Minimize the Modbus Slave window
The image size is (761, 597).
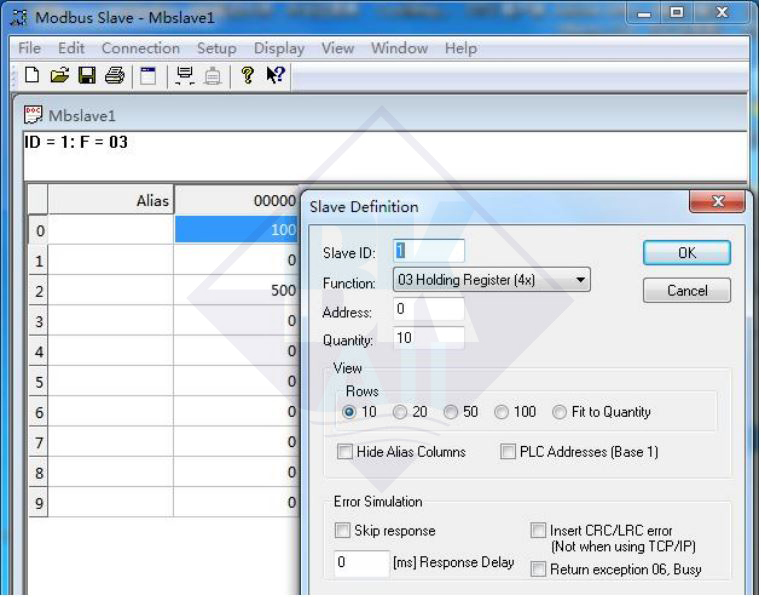coord(644,13)
